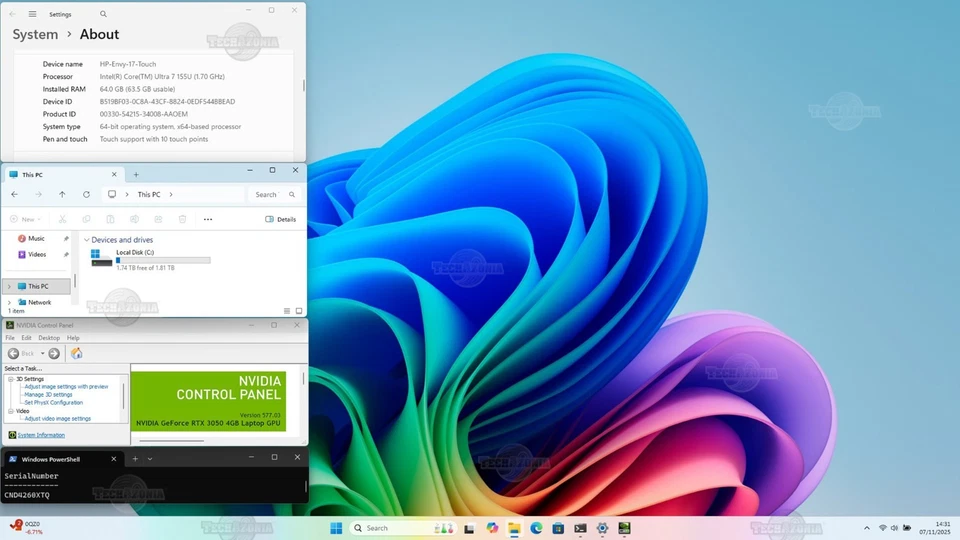The image size is (960, 540).
Task: Open the See more ellipsis menu
Action: pos(208,219)
